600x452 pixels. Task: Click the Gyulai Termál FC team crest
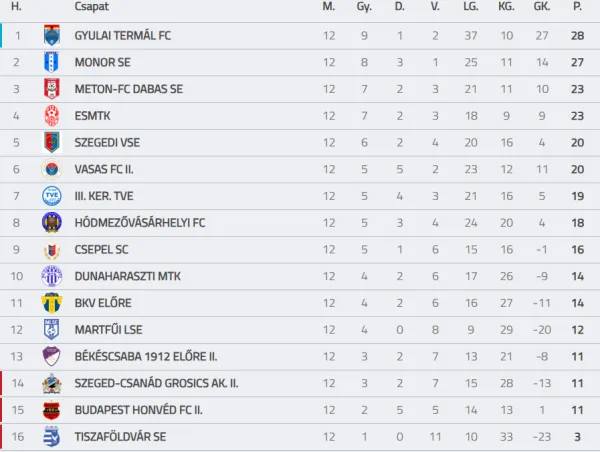click(x=52, y=36)
